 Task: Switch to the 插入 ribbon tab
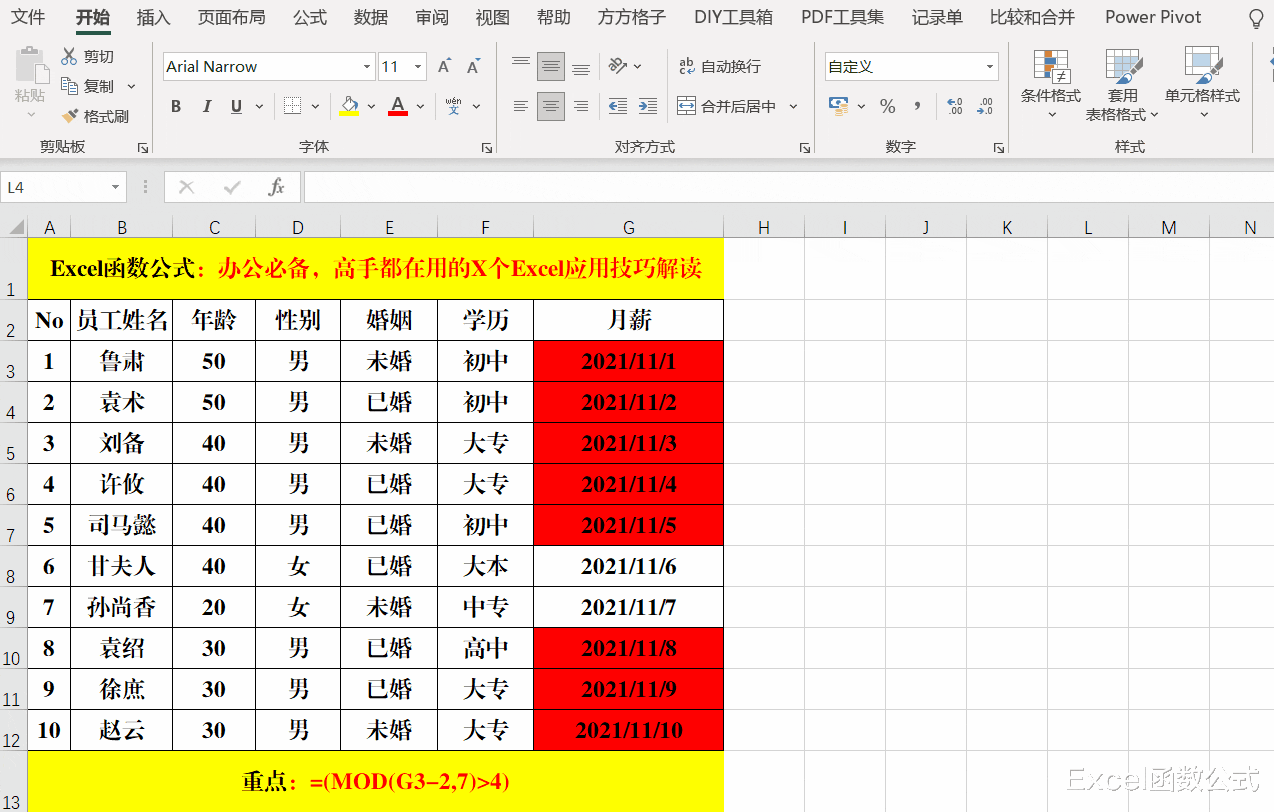click(153, 17)
